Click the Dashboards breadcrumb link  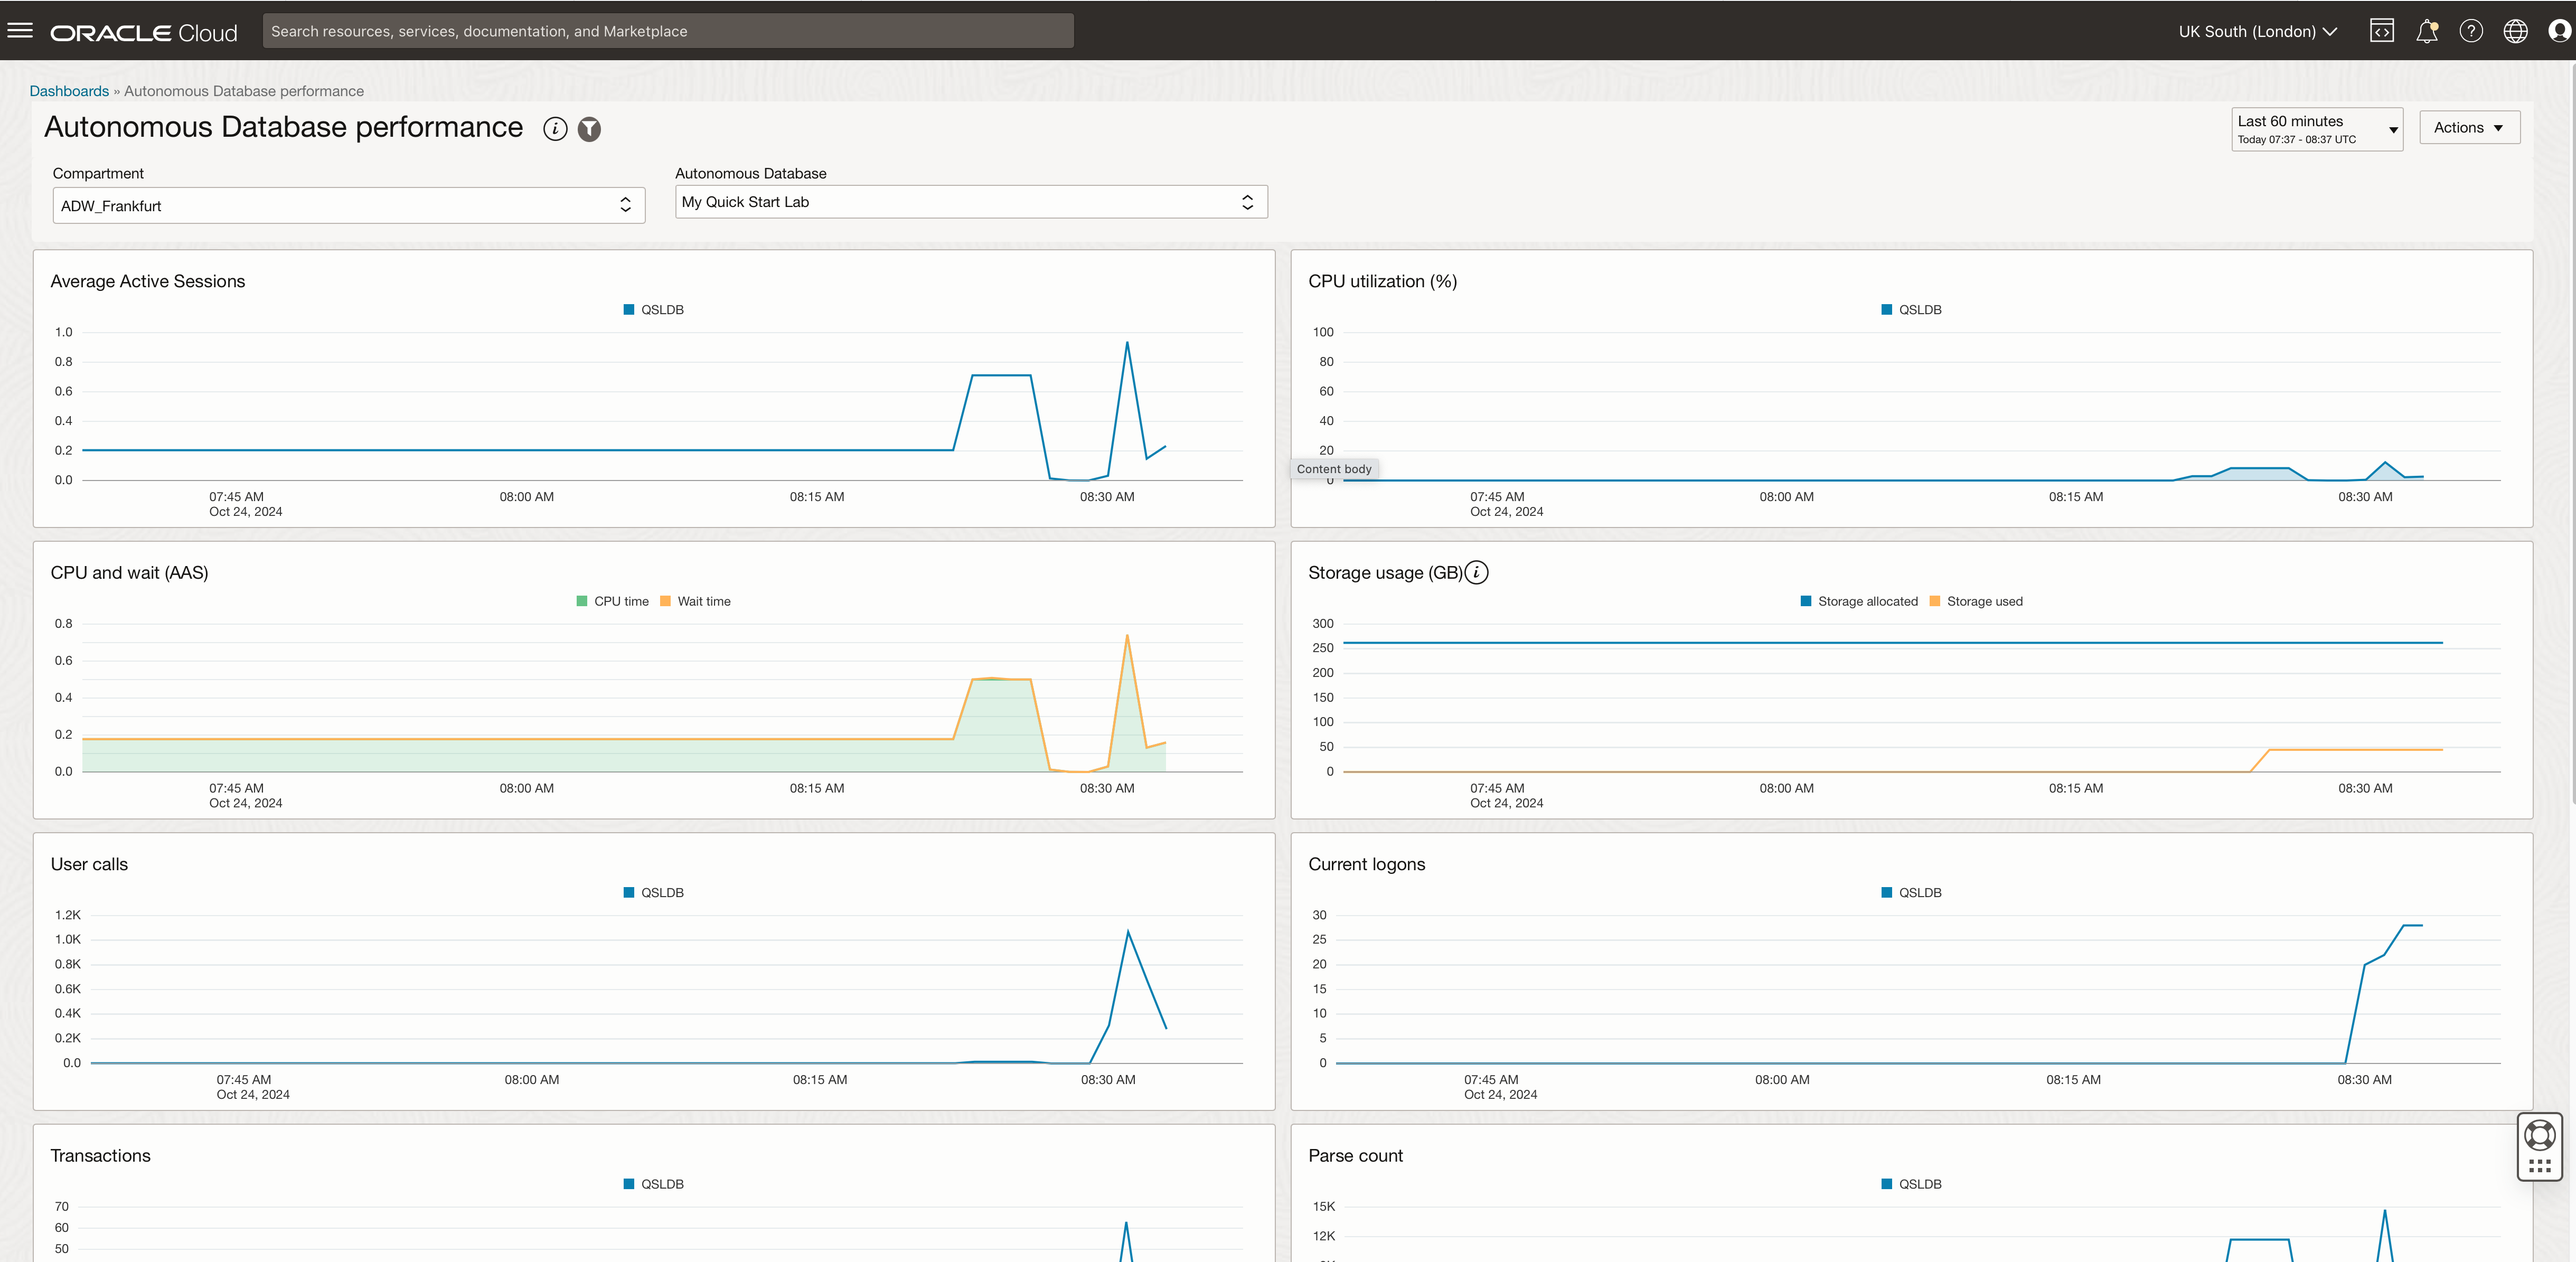(x=69, y=91)
